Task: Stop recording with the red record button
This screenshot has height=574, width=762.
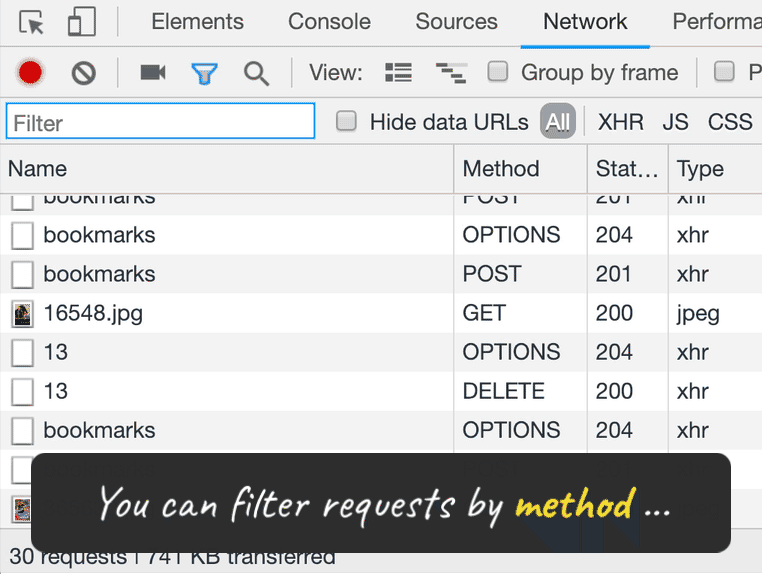Action: coord(30,72)
